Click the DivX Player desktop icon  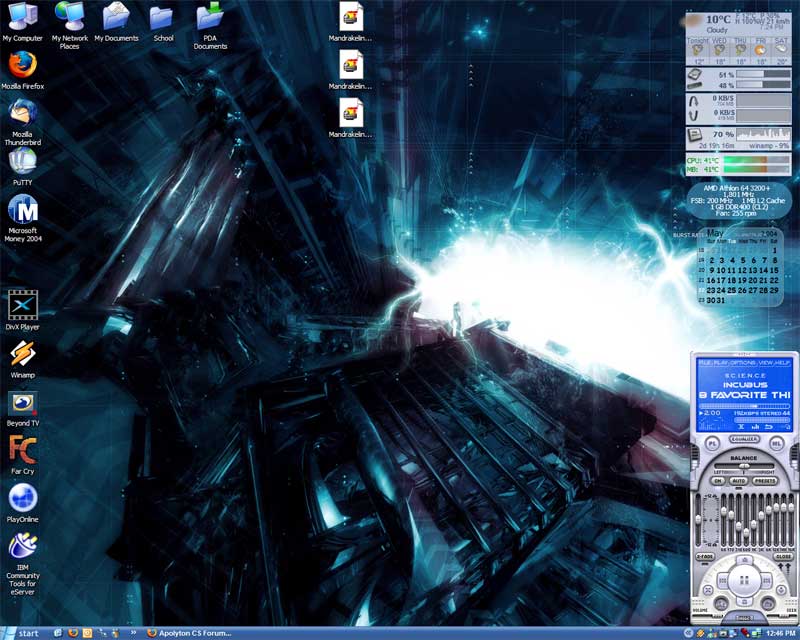click(x=22, y=305)
